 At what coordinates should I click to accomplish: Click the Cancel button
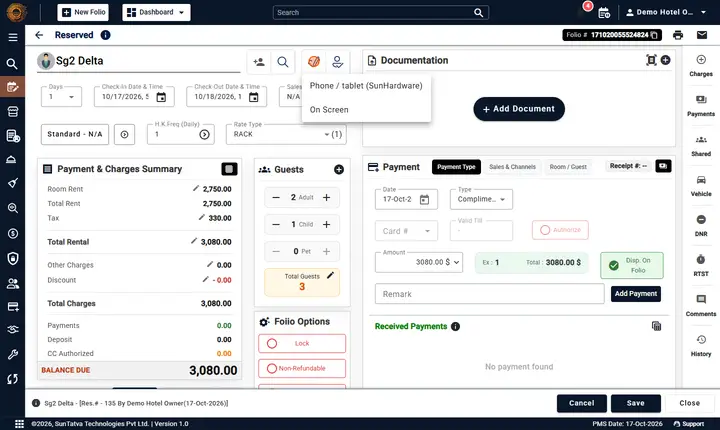581,403
